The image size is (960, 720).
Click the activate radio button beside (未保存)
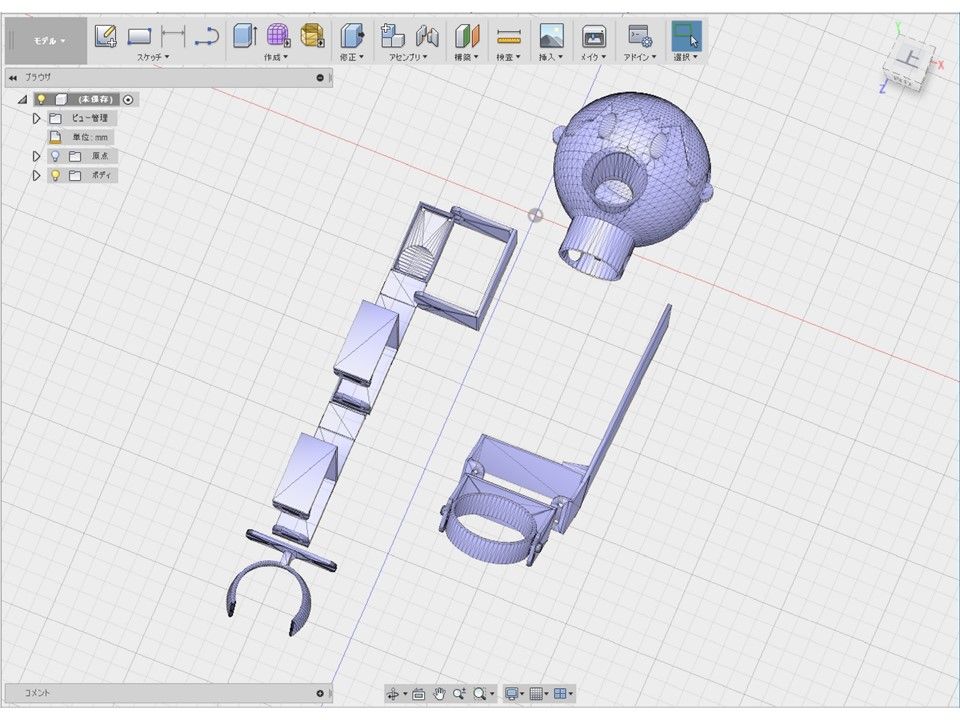pyautogui.click(x=128, y=99)
